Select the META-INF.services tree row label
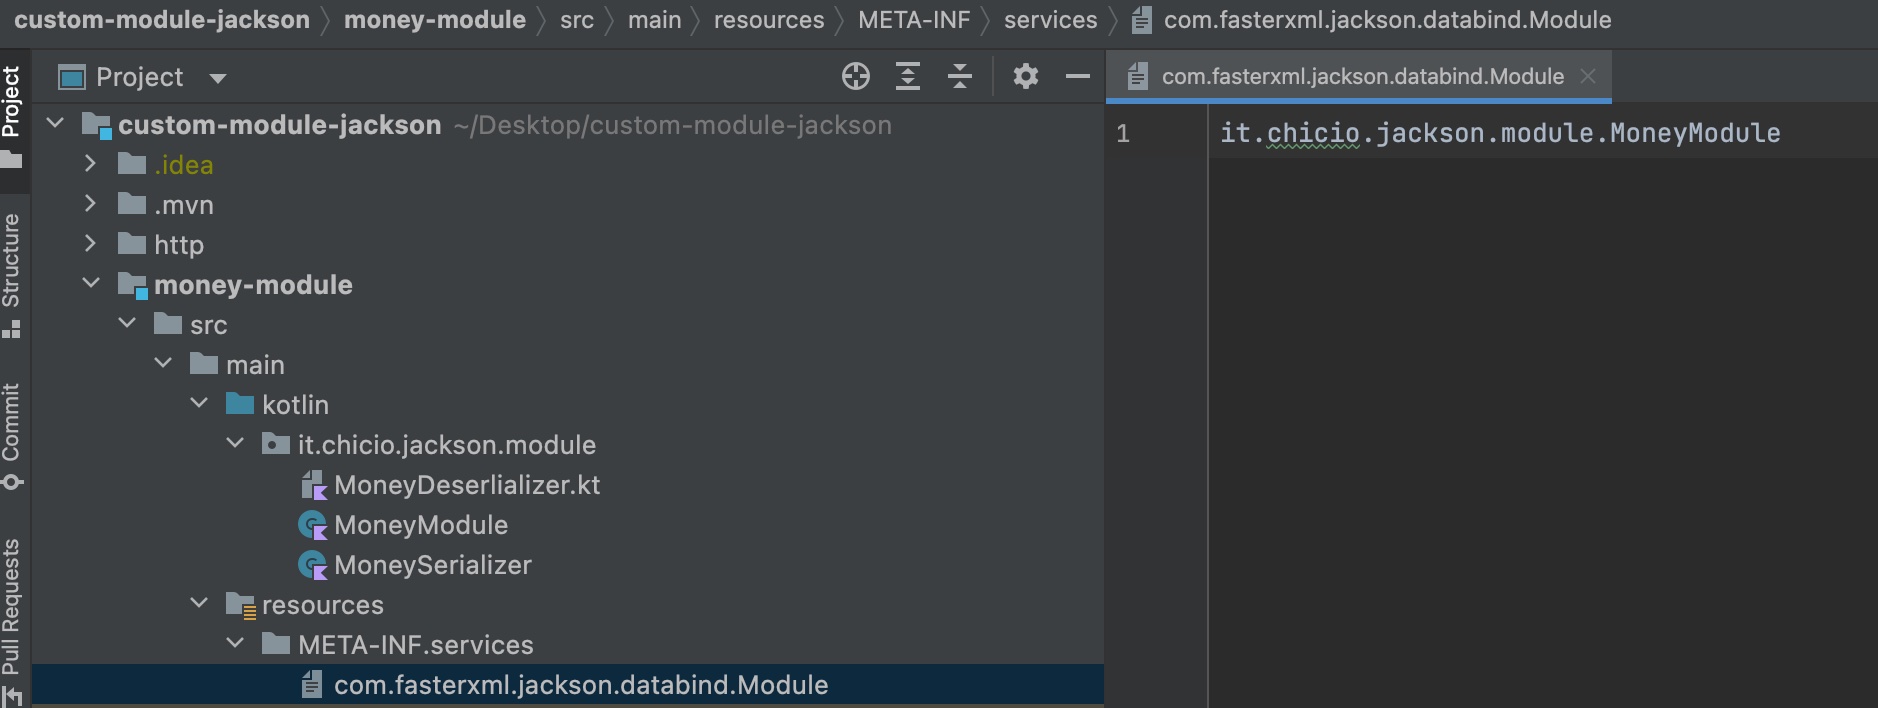 416,645
